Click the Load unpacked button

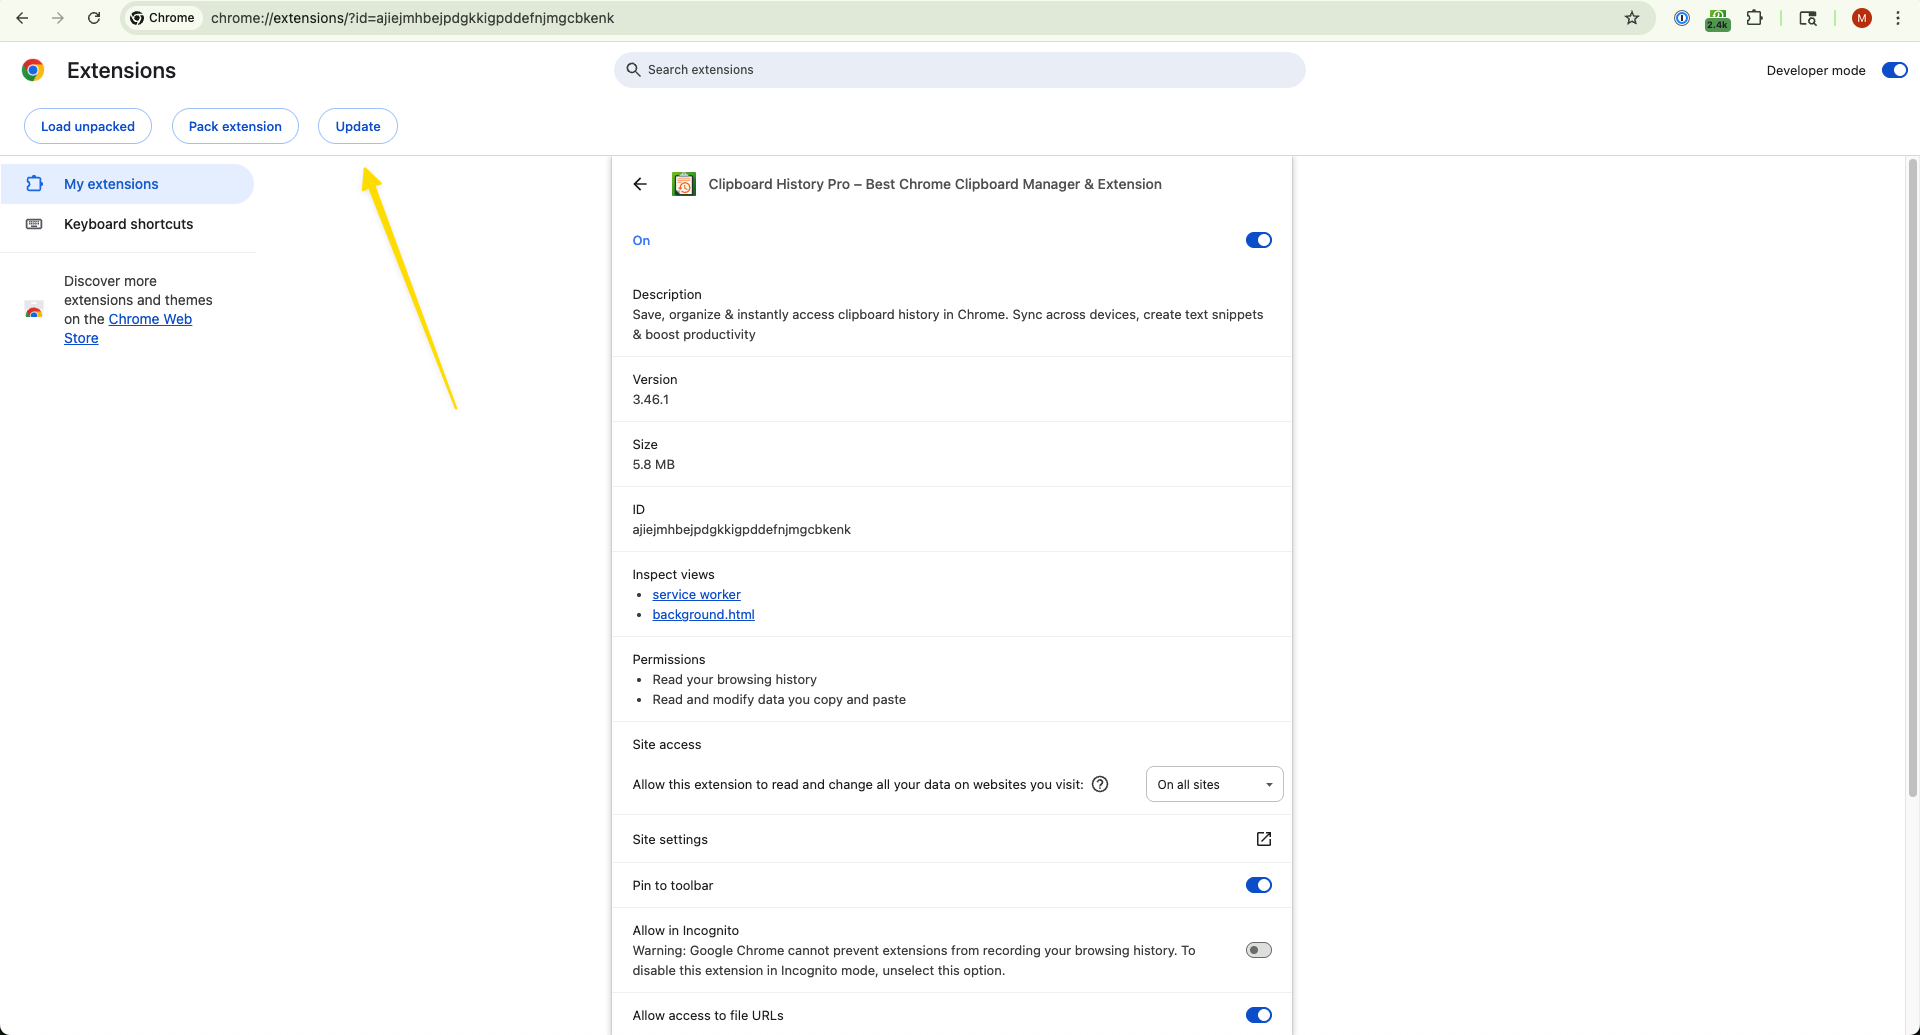[x=88, y=126]
